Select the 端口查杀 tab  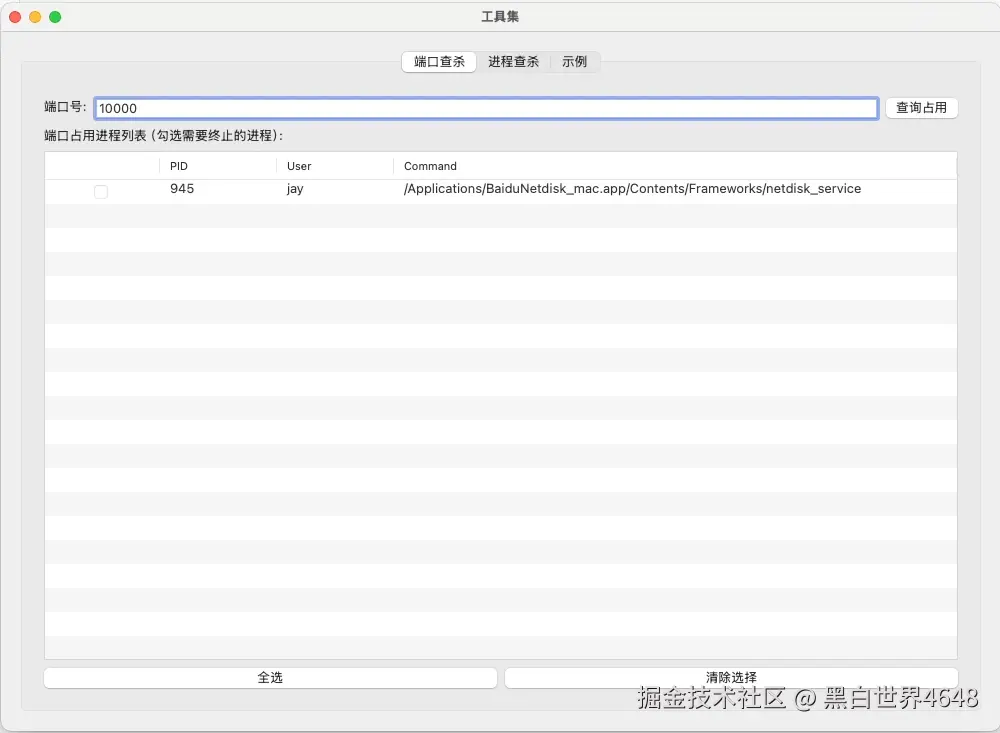(x=438, y=61)
